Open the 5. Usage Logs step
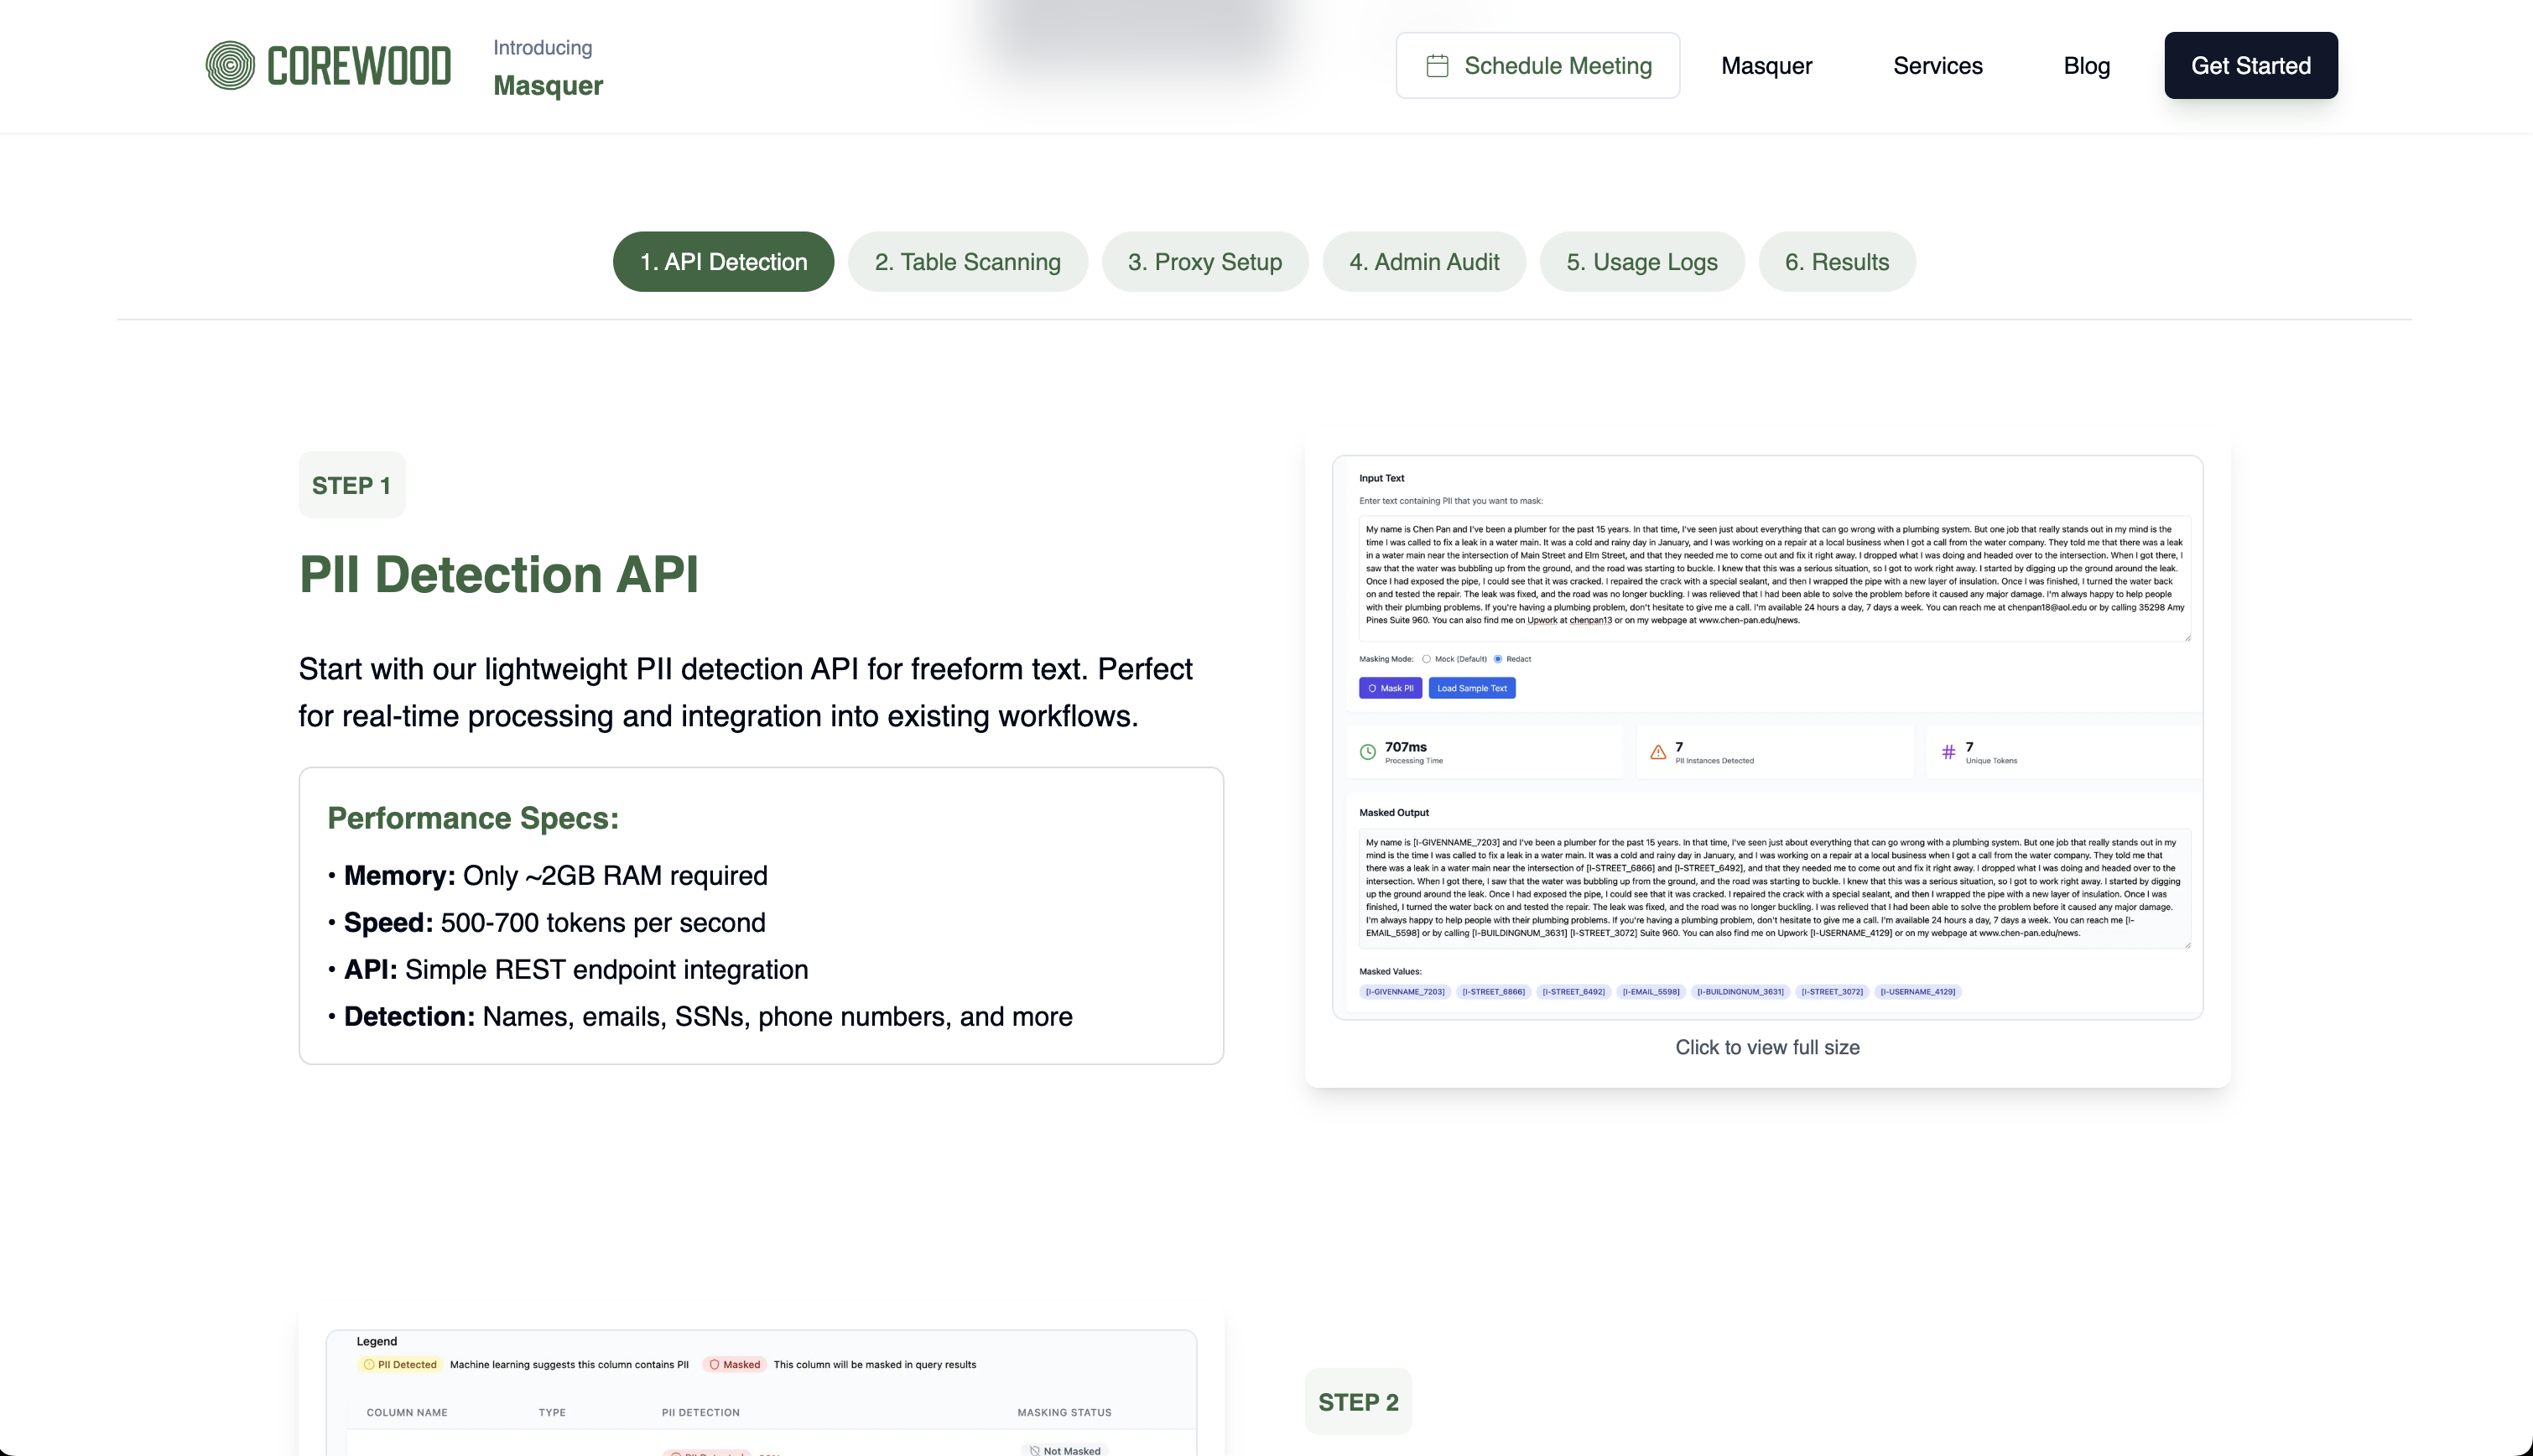The width and height of the screenshot is (2533, 1456). pos(1641,261)
